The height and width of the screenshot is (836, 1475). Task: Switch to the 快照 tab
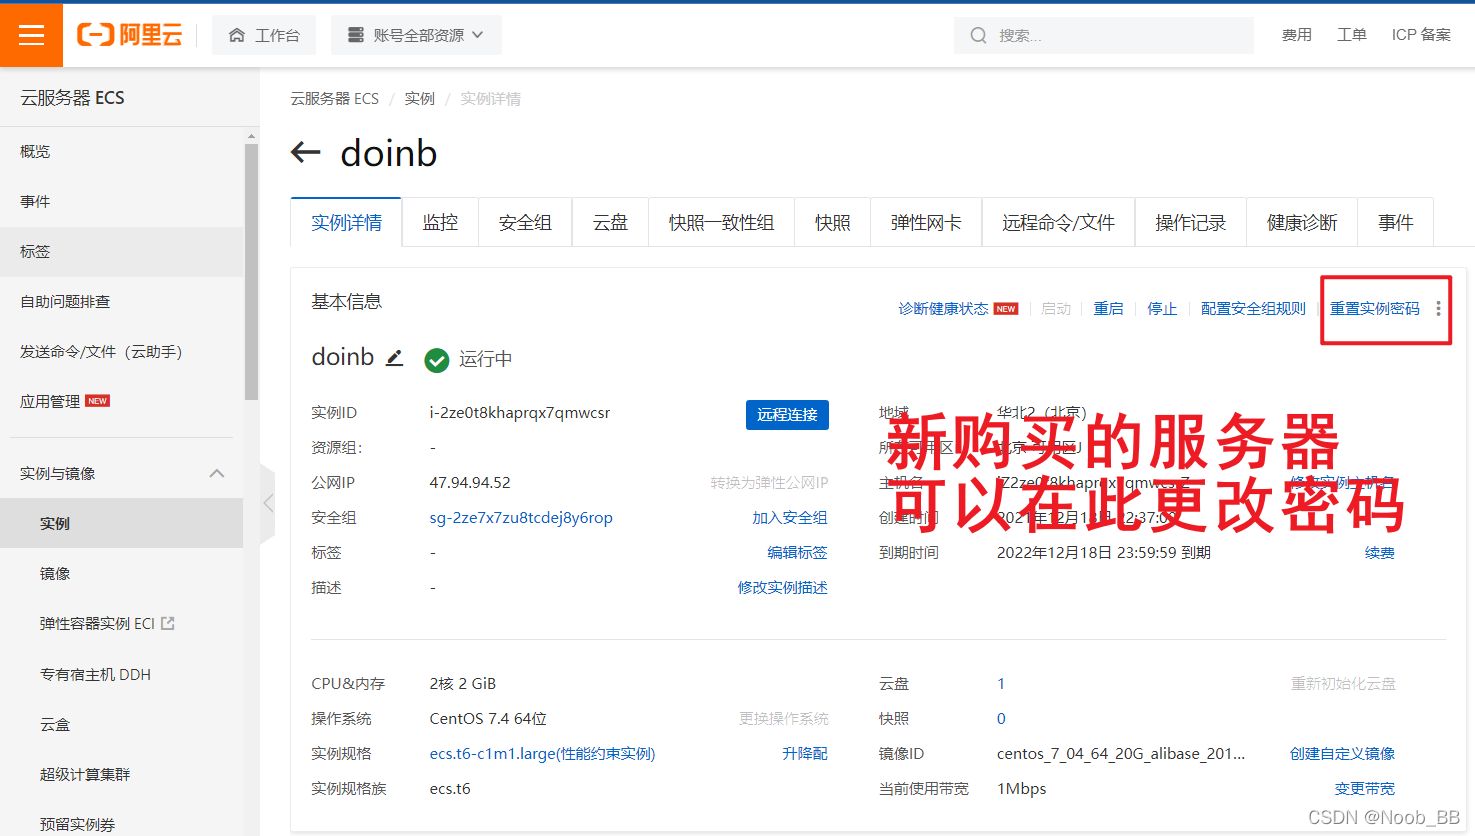832,222
